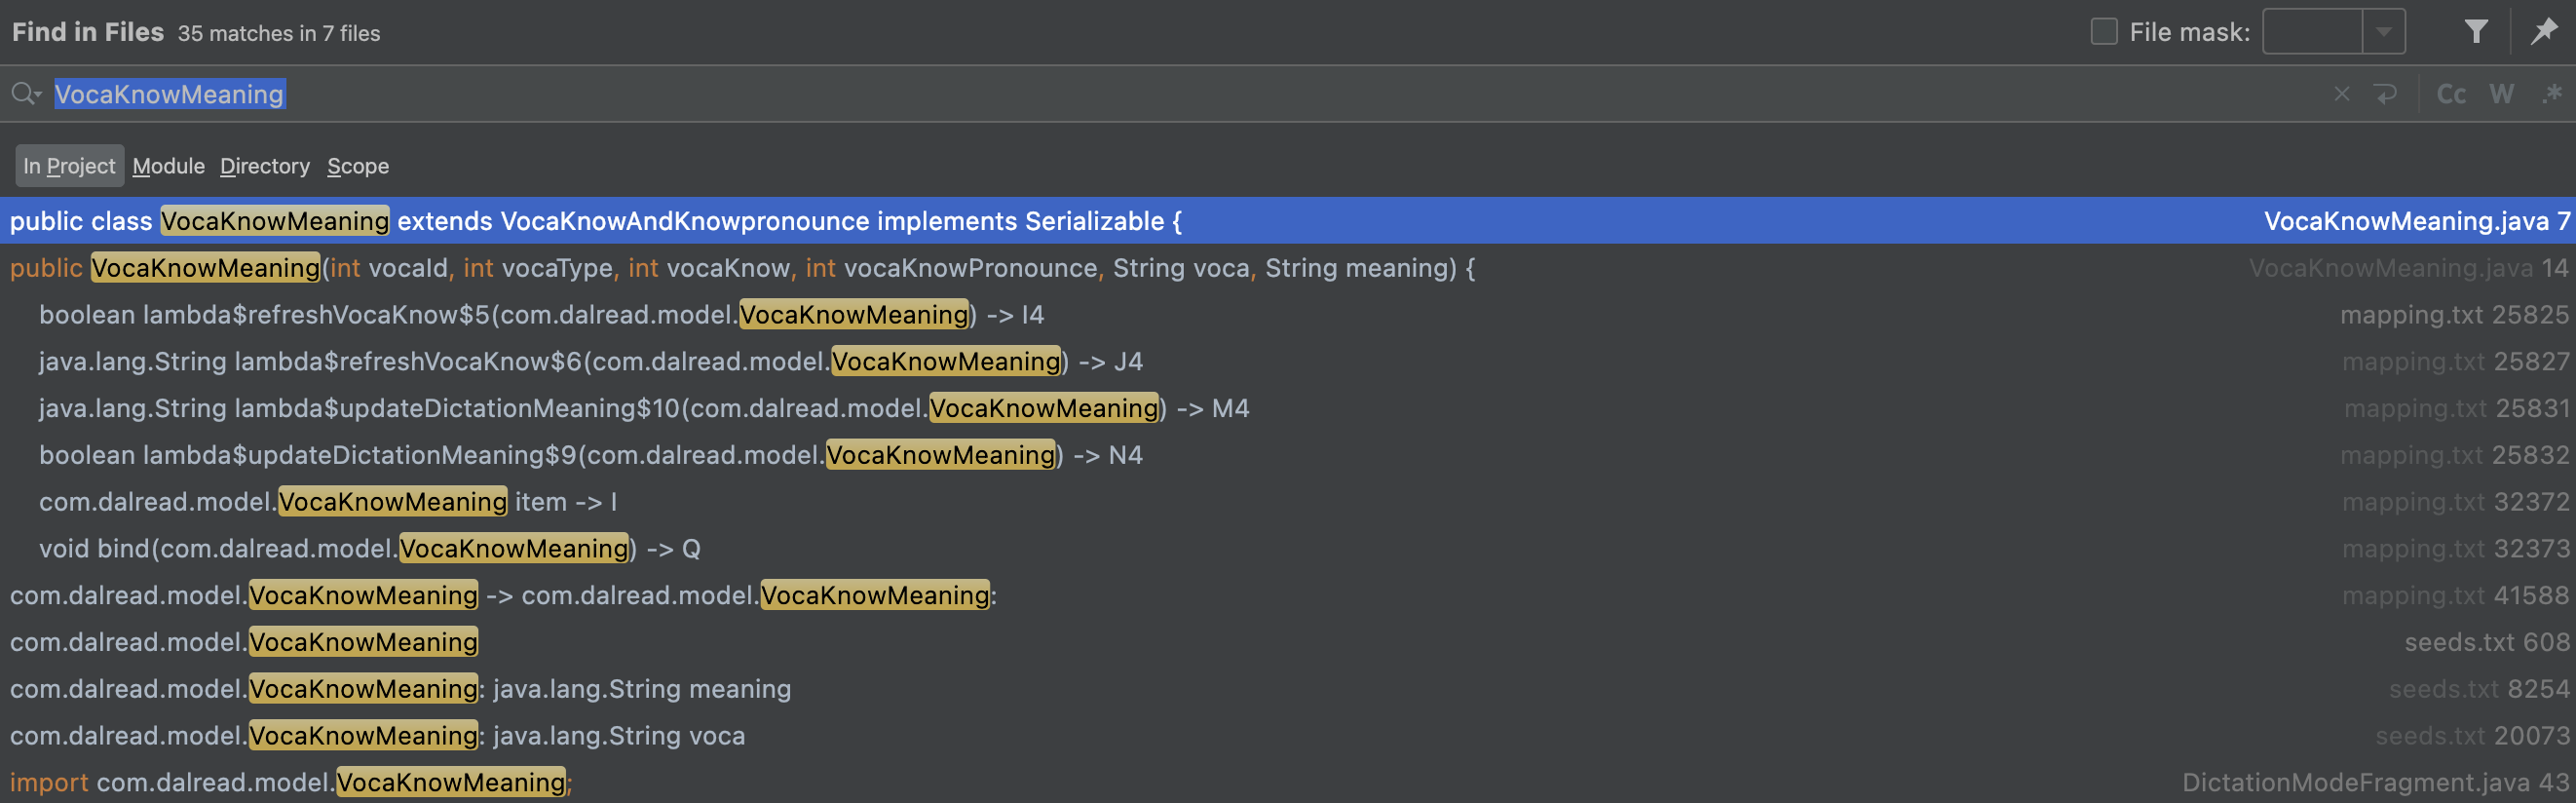Screen dimensions: 2576x803
Task: Toggle Match Case (Cc) option
Action: pos(2450,94)
